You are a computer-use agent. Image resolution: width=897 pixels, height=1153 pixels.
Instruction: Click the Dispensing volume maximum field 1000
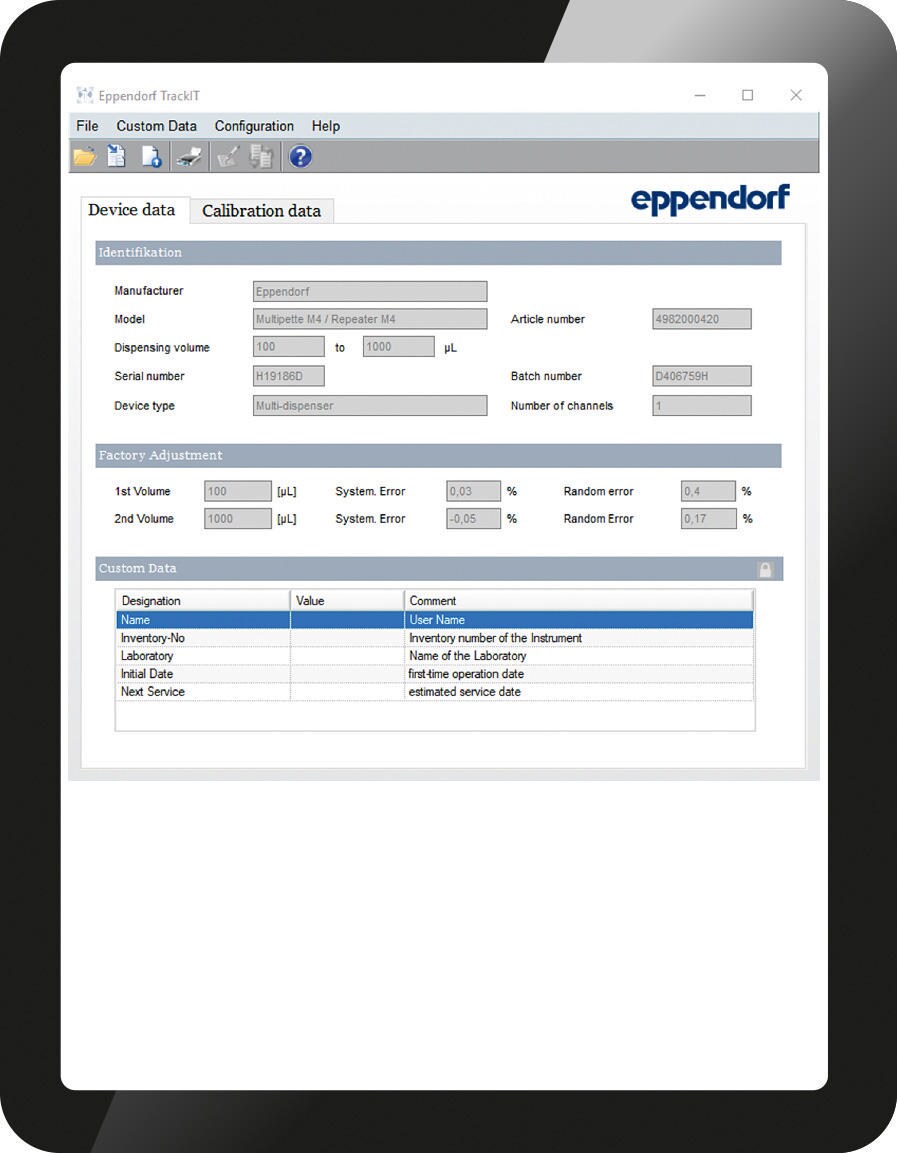[399, 346]
